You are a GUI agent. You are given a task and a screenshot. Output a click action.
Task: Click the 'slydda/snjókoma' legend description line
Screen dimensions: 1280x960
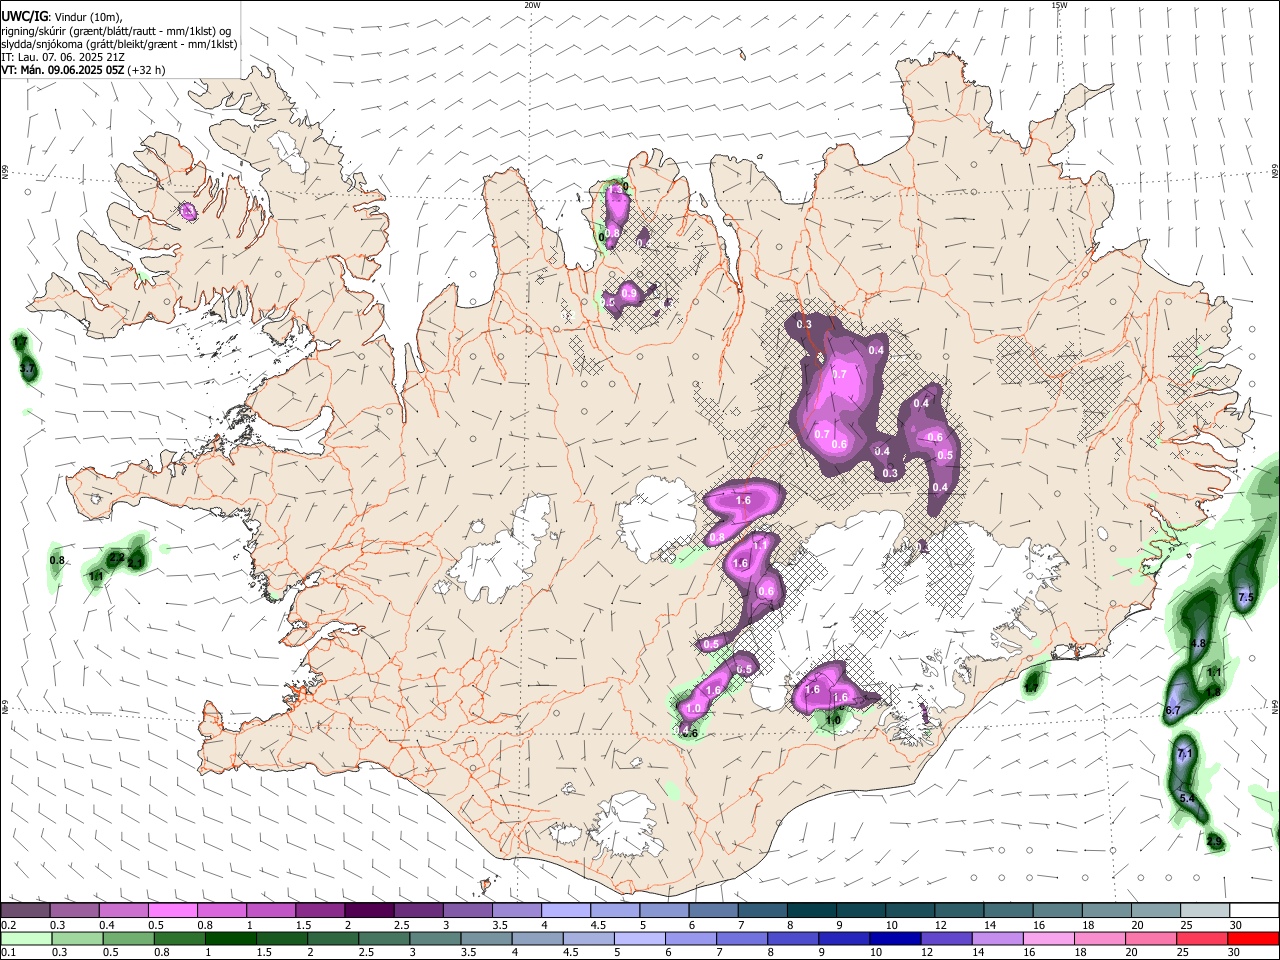click(119, 44)
